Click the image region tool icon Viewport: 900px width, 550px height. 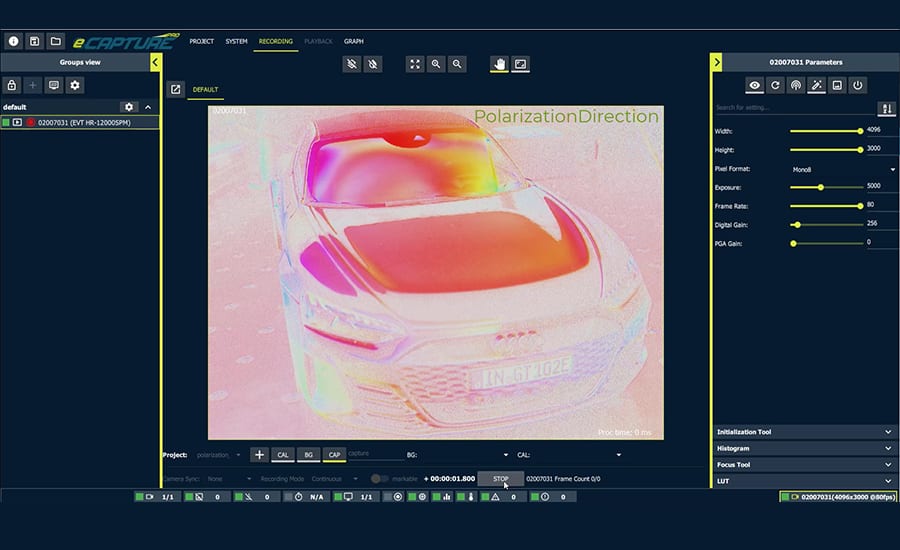(521, 64)
